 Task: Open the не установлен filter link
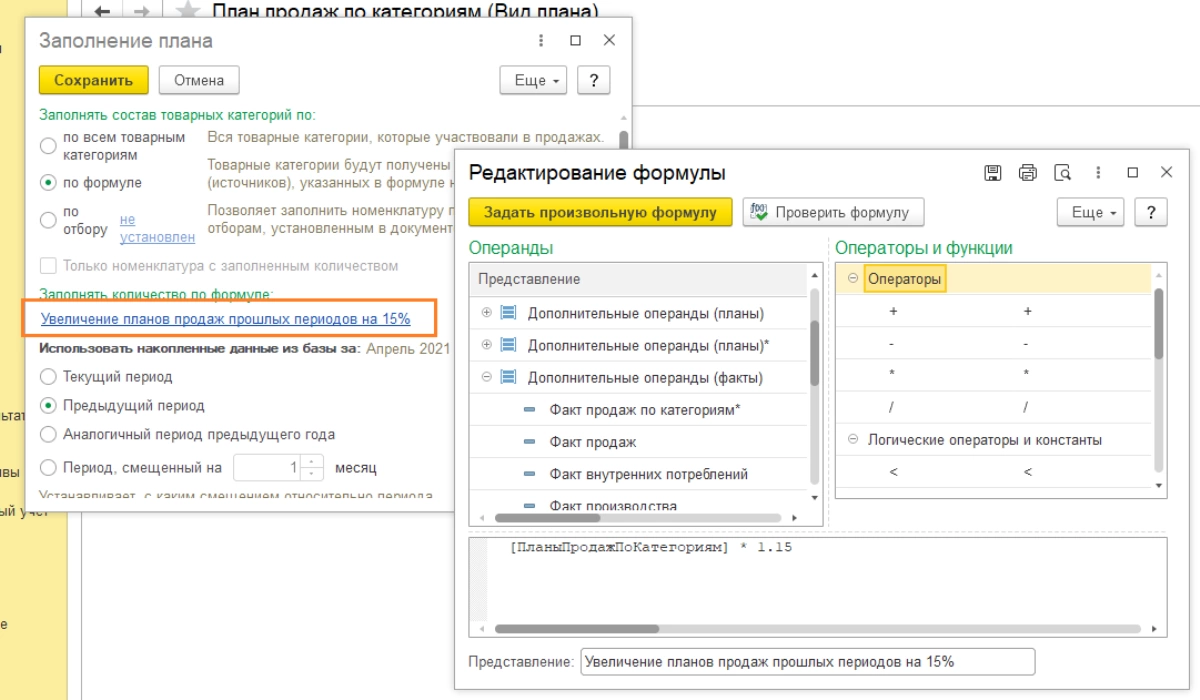coord(157,229)
